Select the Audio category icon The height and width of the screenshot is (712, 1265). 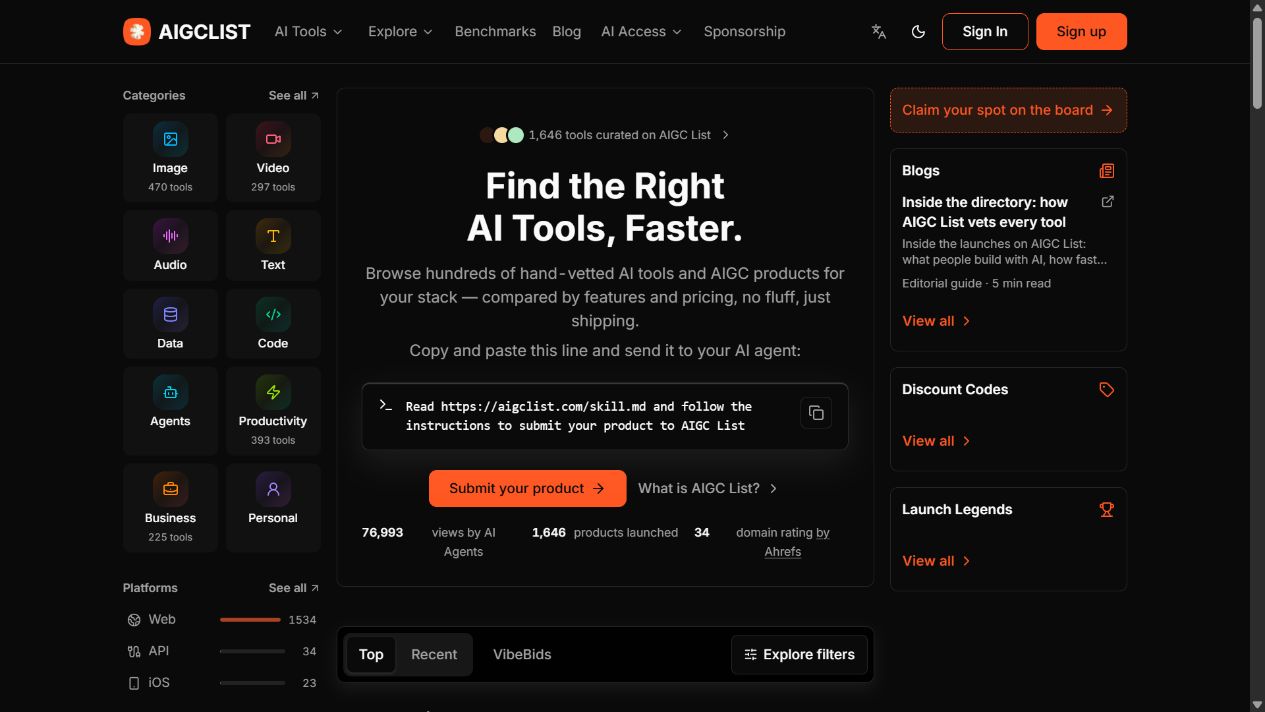(170, 236)
